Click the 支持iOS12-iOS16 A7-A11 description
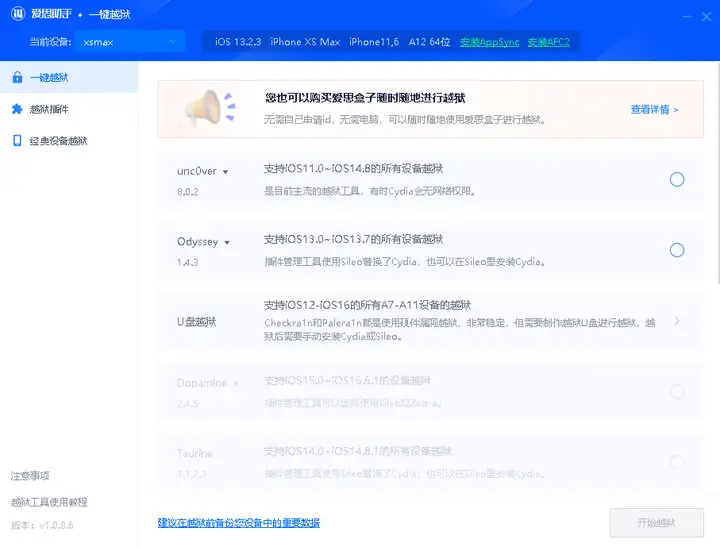 point(367,305)
